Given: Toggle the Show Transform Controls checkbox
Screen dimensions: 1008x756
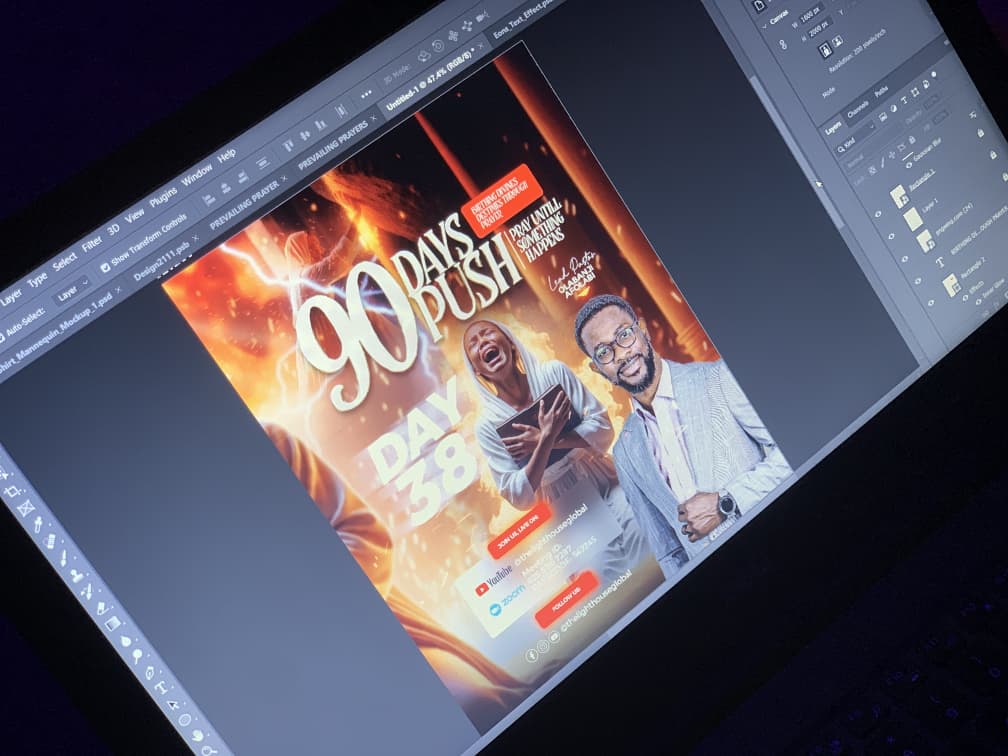Looking at the screenshot, I should (x=105, y=267).
